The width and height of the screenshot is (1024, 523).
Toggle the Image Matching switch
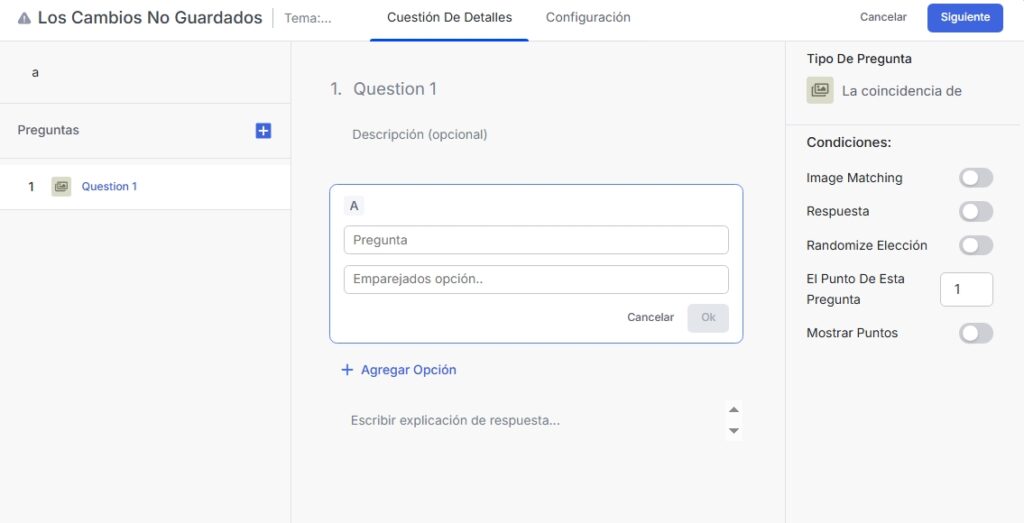click(x=976, y=178)
